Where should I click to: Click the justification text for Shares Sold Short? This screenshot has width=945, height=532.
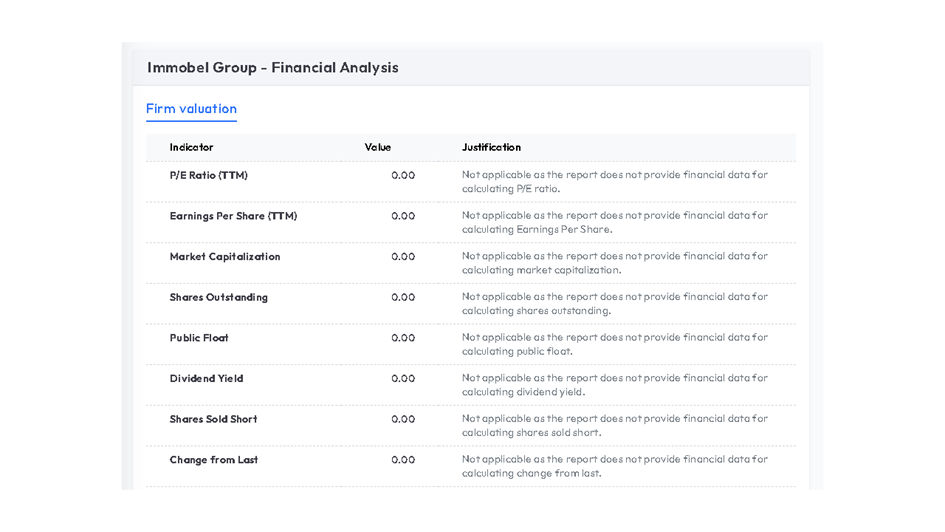pyautogui.click(x=614, y=426)
